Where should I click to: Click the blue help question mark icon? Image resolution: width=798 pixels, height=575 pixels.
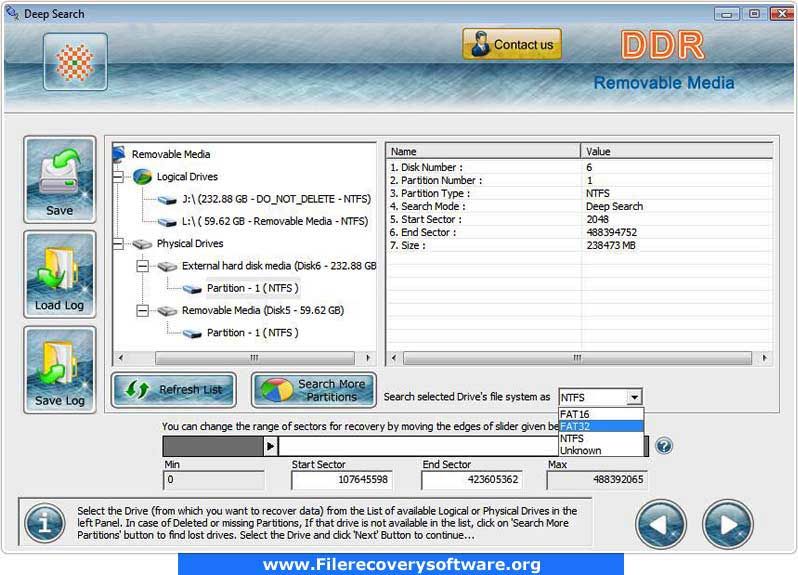(664, 446)
